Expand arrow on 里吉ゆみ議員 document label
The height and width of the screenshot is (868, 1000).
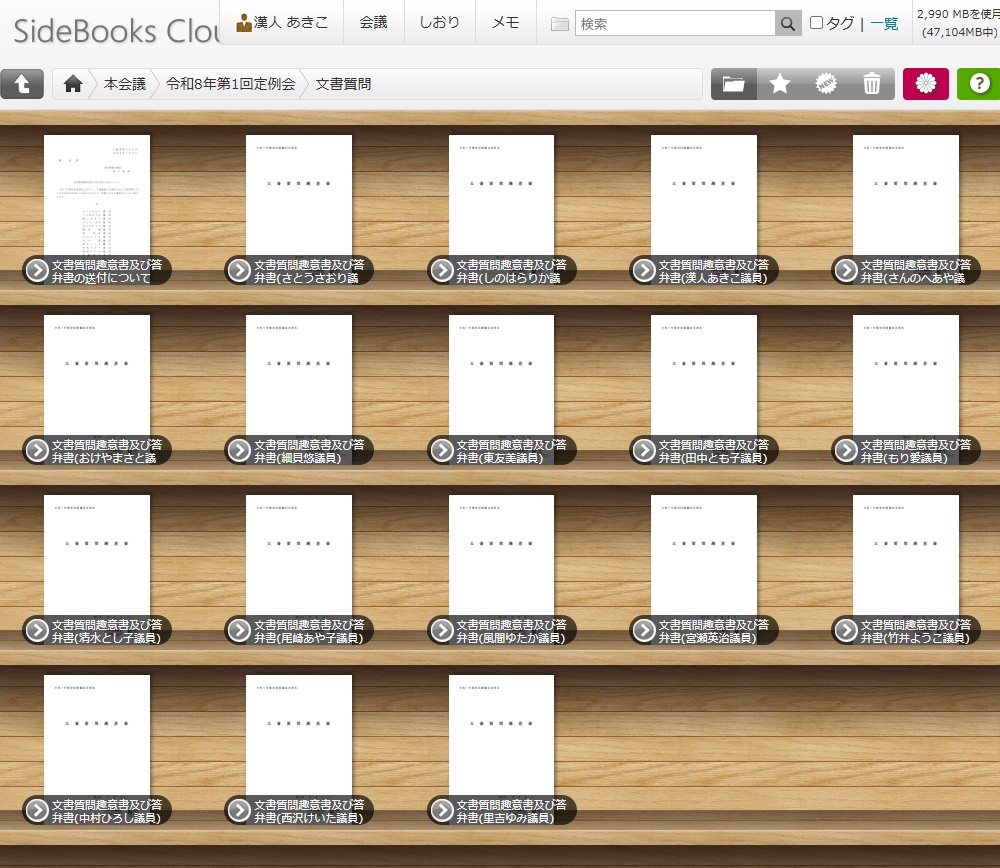point(442,810)
